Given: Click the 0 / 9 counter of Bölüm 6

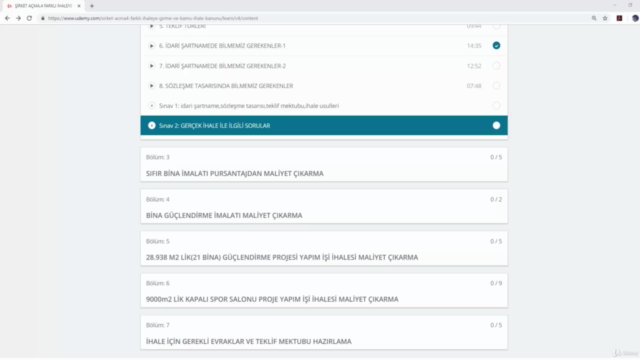Looking at the screenshot, I should pyautogui.click(x=496, y=283).
